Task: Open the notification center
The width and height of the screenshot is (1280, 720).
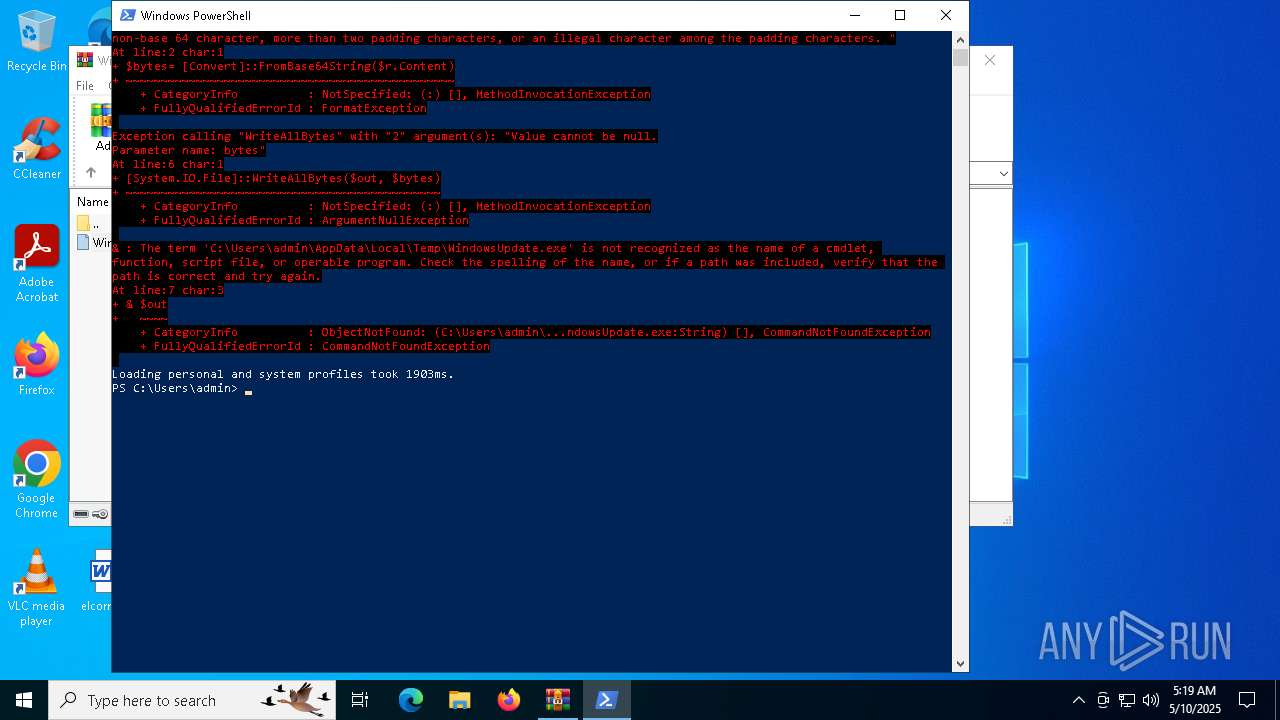Action: pos(1247,700)
